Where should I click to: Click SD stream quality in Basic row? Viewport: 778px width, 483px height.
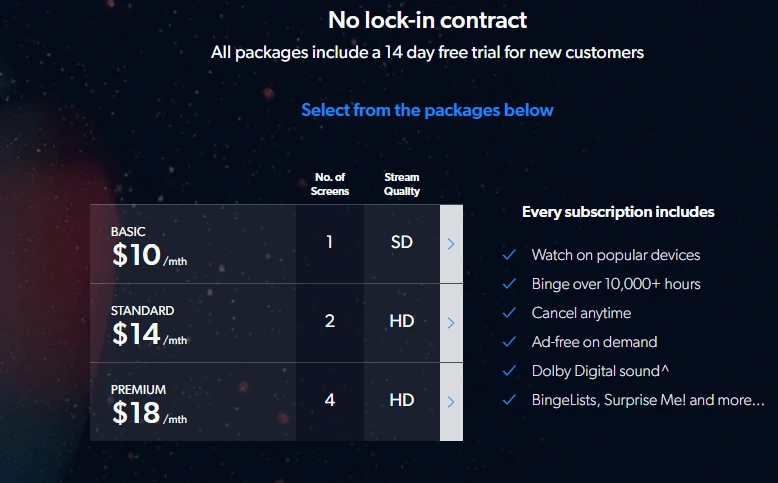[402, 242]
